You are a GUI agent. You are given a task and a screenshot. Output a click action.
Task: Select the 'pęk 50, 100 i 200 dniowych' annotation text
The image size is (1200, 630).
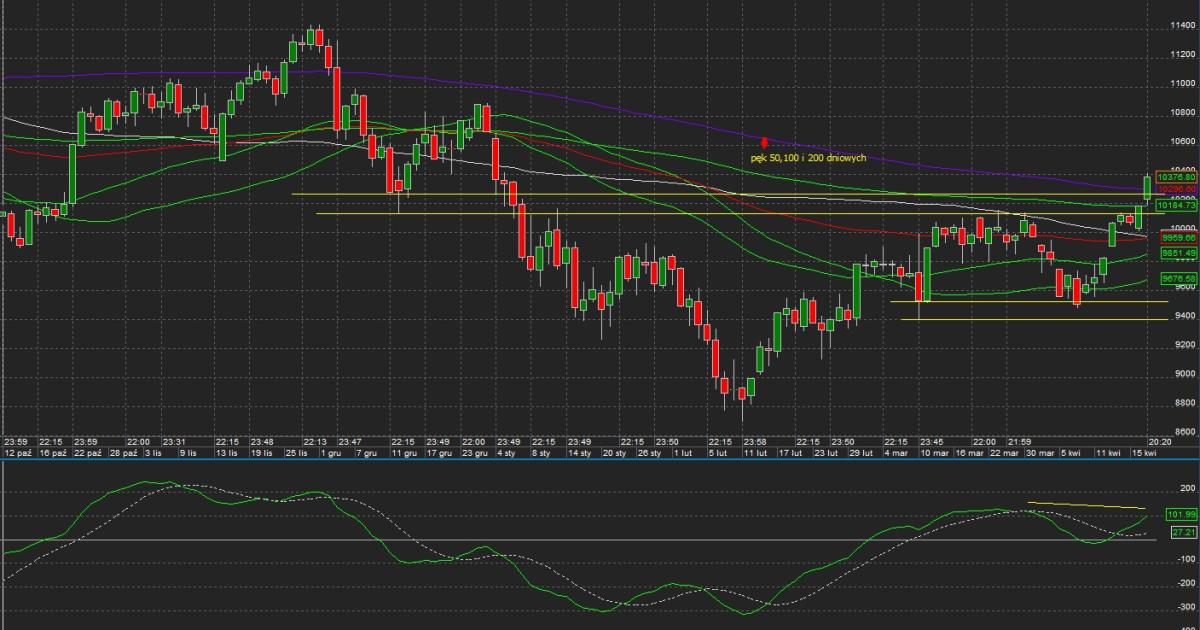pos(808,158)
